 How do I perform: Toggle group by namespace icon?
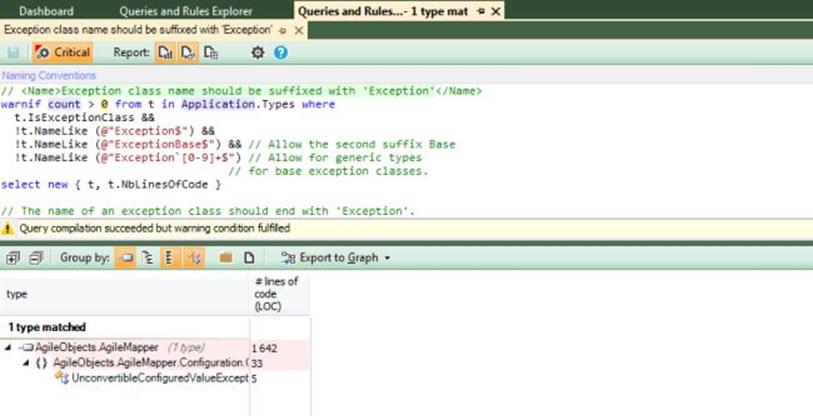[170, 258]
